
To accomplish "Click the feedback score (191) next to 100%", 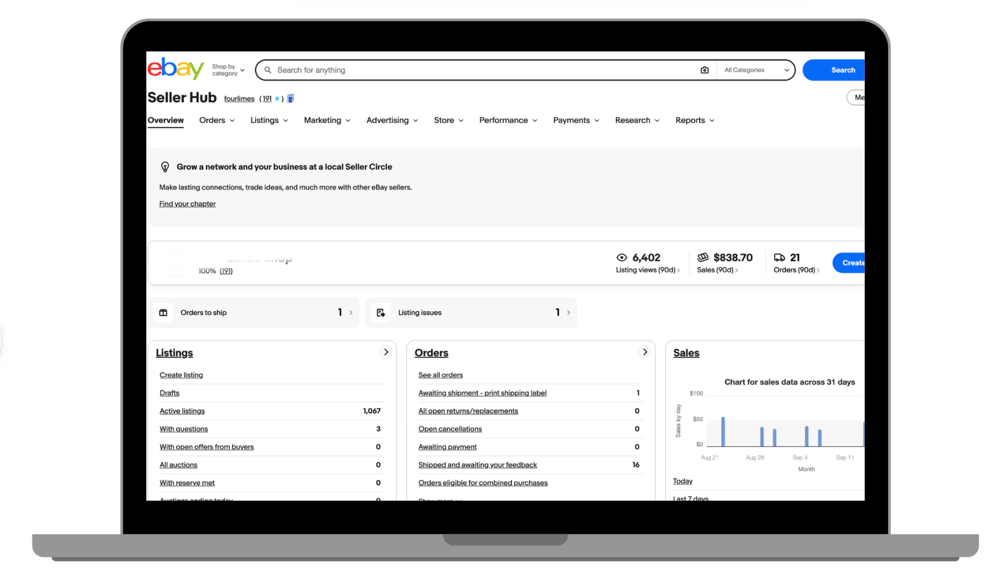I will click(226, 271).
